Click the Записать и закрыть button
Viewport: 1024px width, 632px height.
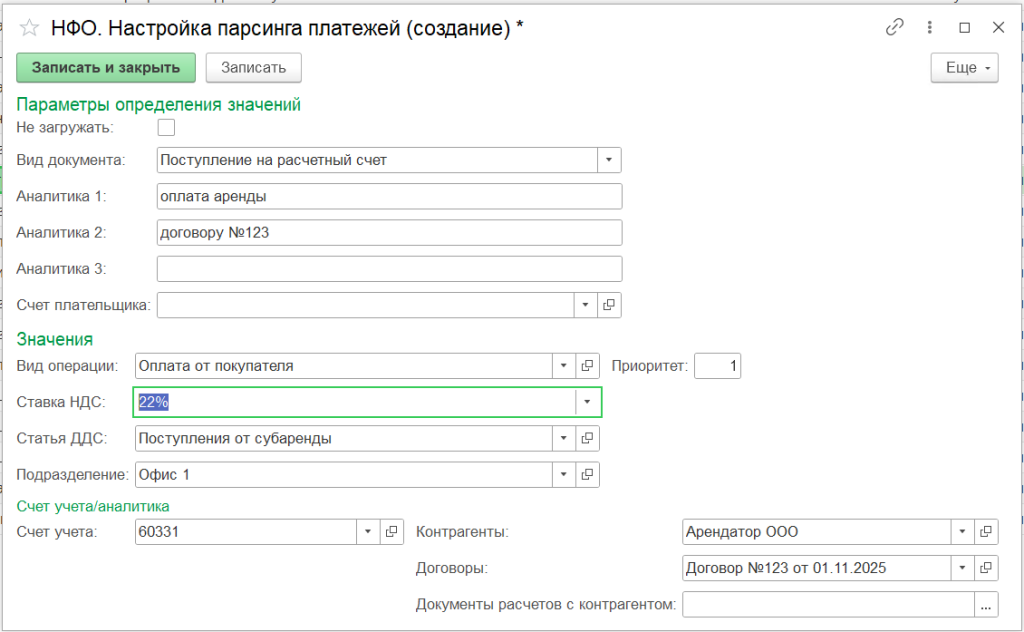coord(105,68)
